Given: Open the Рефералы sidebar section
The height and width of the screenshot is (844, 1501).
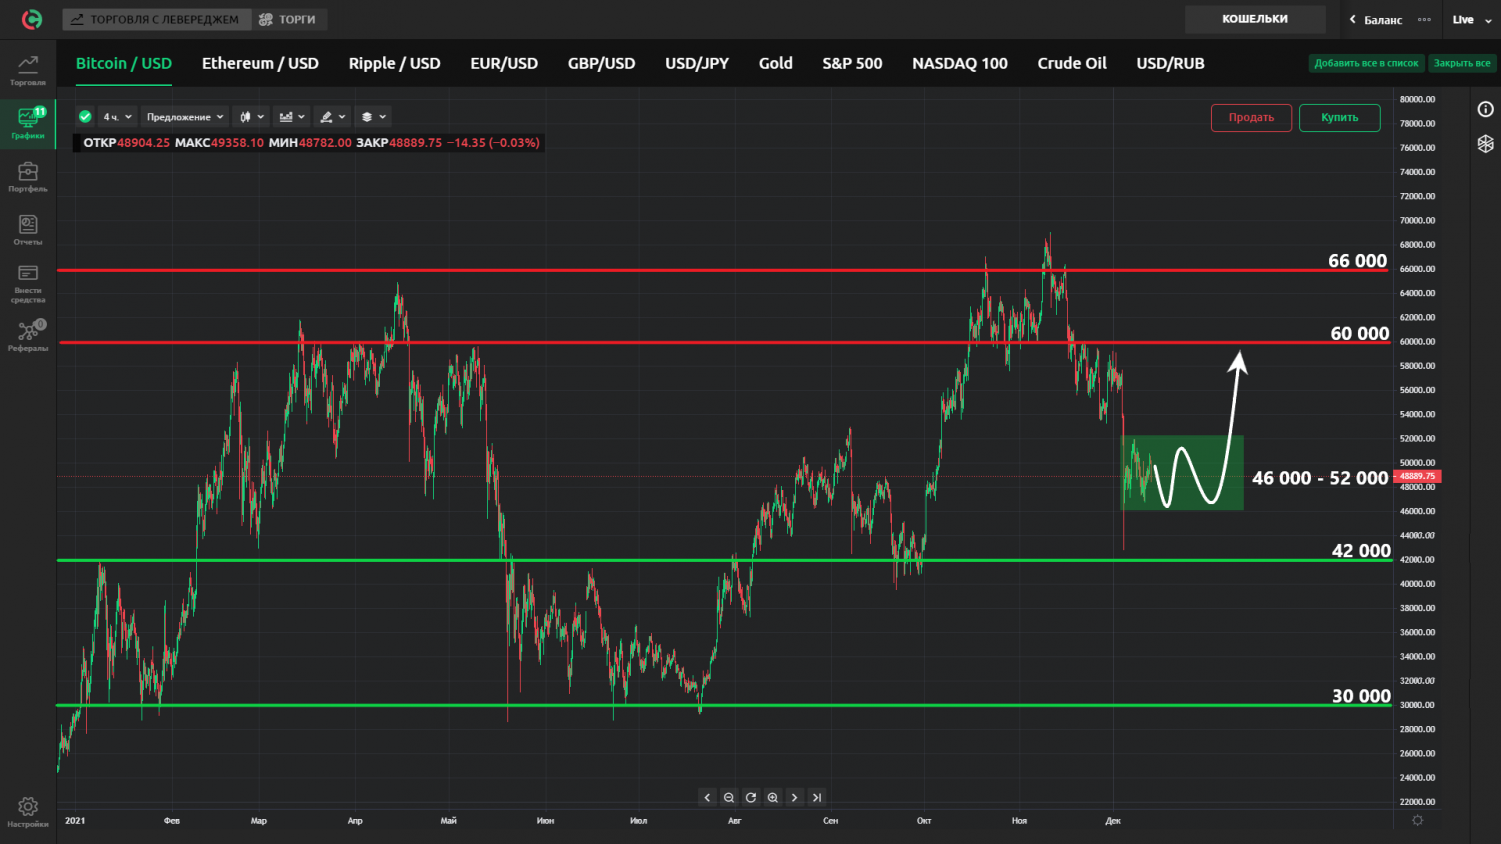Looking at the screenshot, I should click(28, 336).
